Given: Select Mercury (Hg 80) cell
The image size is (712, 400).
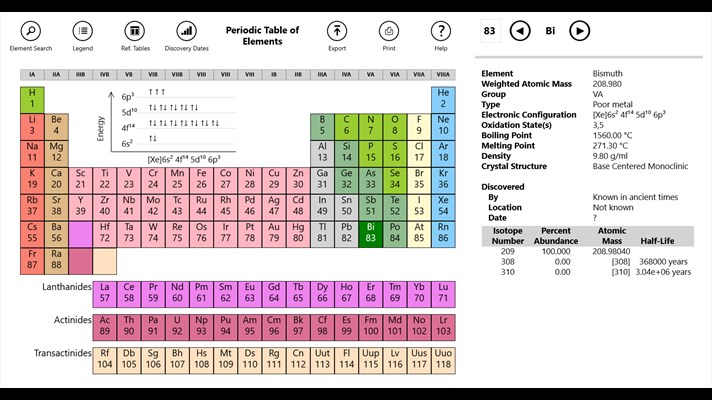Looking at the screenshot, I should [x=298, y=234].
